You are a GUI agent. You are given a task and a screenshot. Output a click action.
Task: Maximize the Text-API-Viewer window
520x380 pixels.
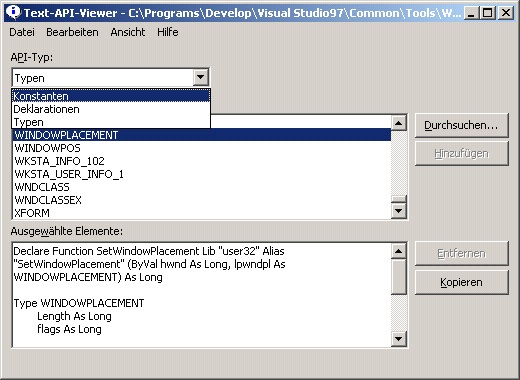click(488, 13)
